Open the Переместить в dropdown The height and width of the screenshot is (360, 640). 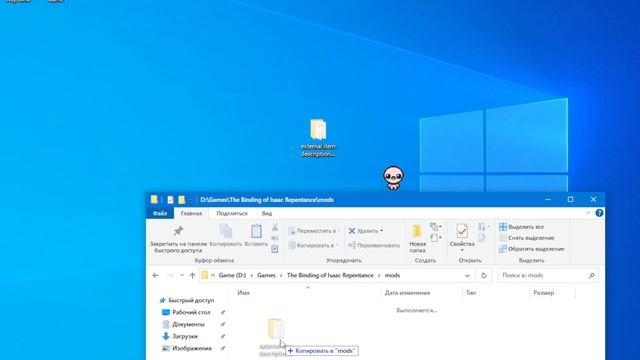coord(314,231)
